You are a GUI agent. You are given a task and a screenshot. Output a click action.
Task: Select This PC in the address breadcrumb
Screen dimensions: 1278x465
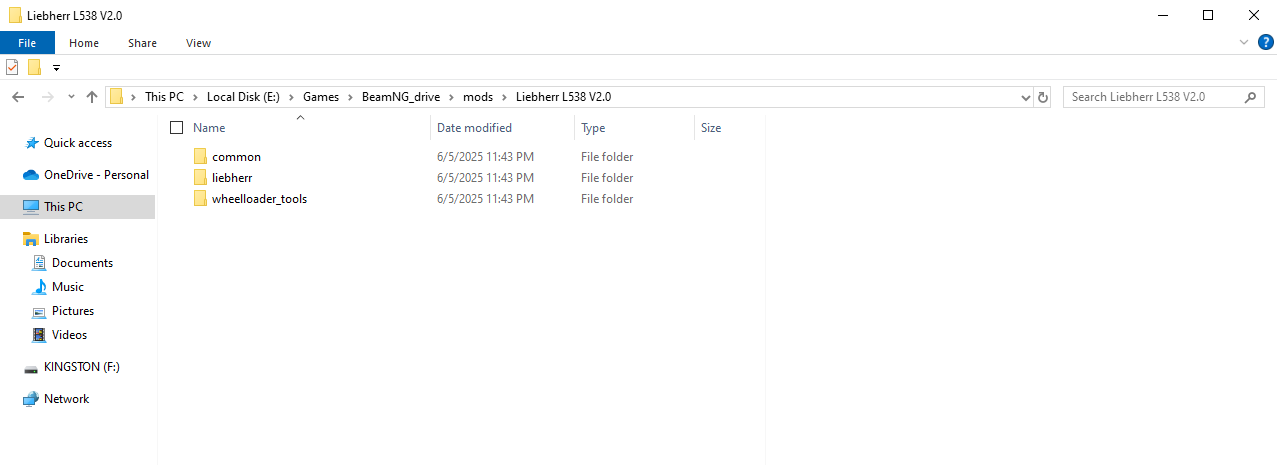(x=164, y=97)
